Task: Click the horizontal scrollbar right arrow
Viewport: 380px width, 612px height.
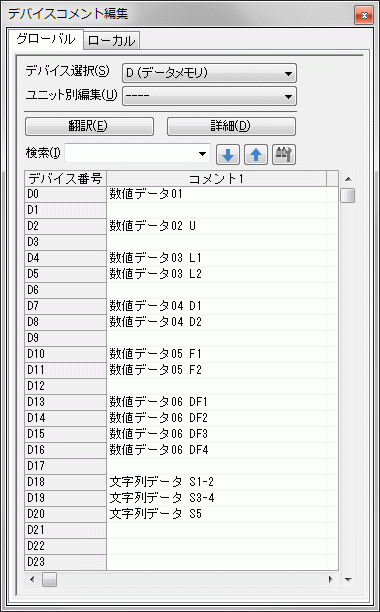Action: pyautogui.click(x=331, y=579)
